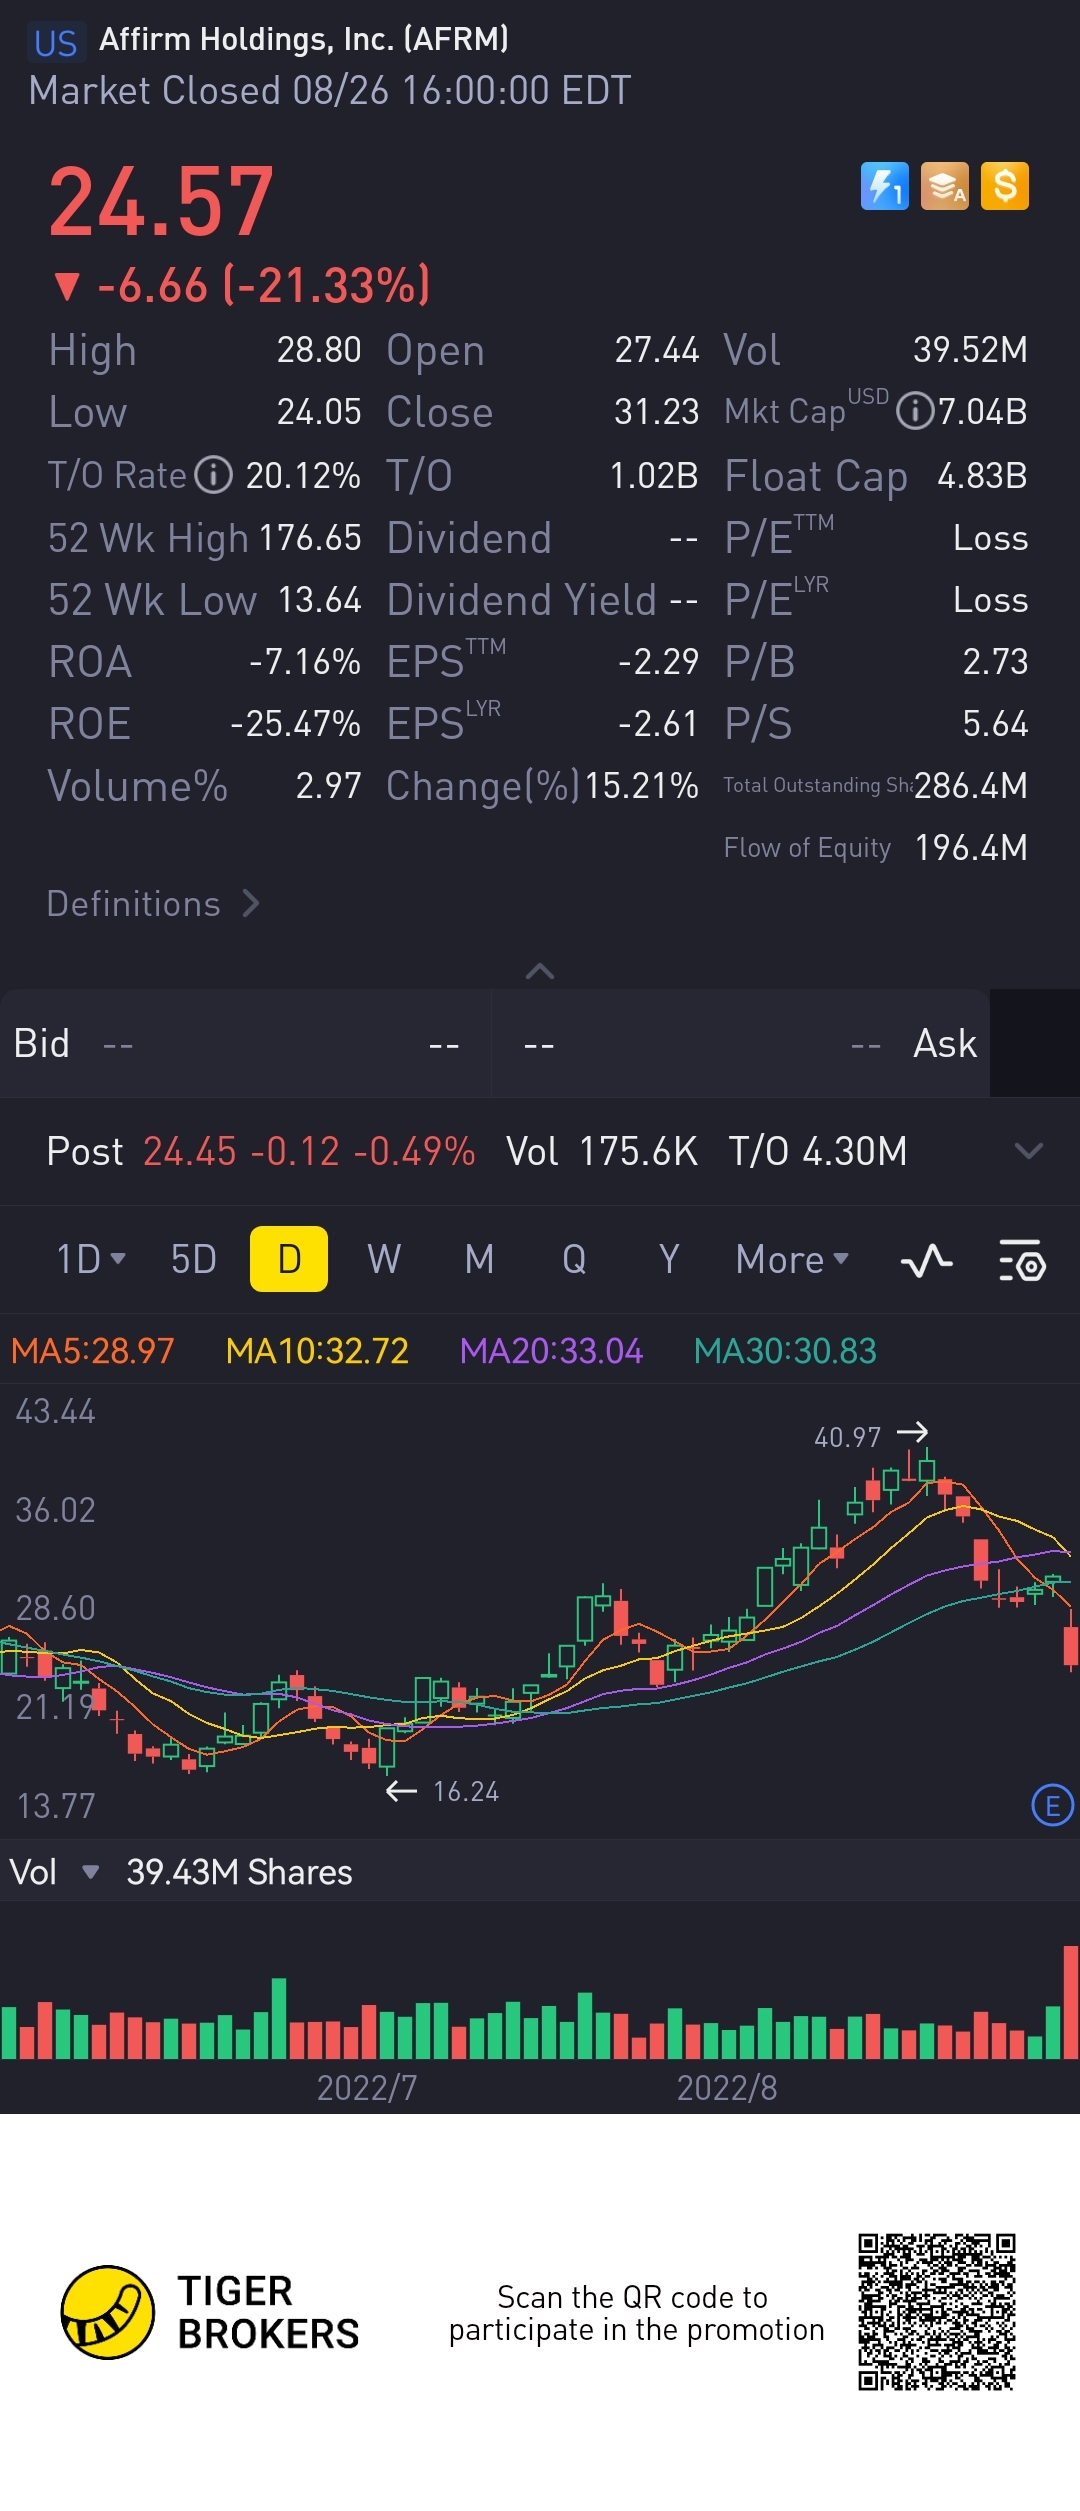Viewport: 1080px width, 2511px height.
Task: Tap the Scan the QR code promotion text
Action: point(636,2313)
